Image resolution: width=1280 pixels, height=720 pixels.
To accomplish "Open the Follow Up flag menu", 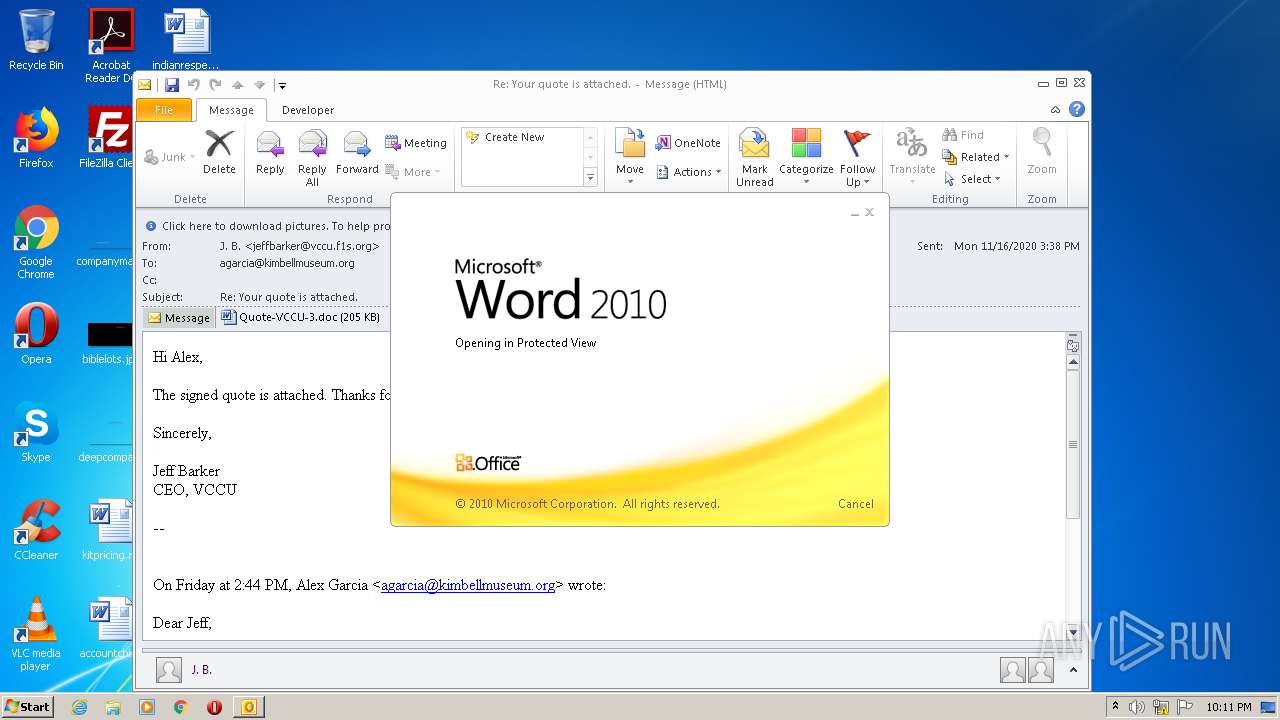I will (857, 157).
